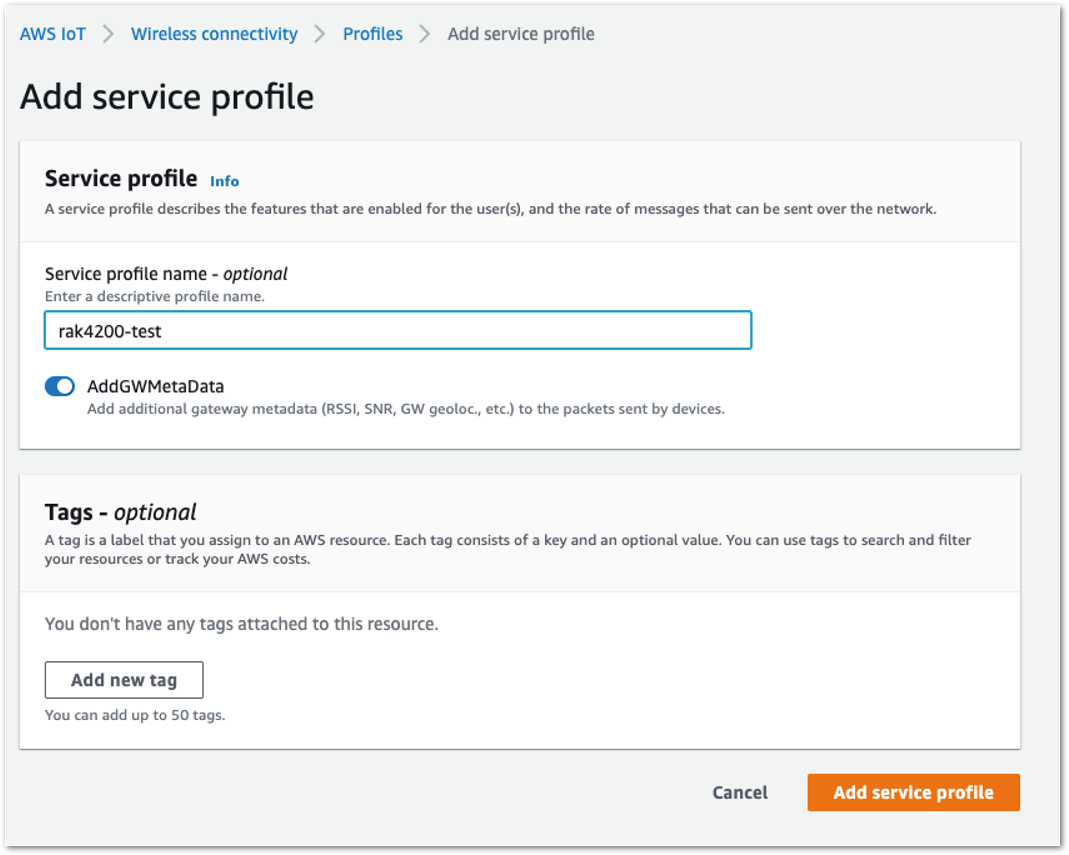The height and width of the screenshot is (855, 1069).
Task: Click the gateway metadata description text
Action: pyautogui.click(x=406, y=409)
